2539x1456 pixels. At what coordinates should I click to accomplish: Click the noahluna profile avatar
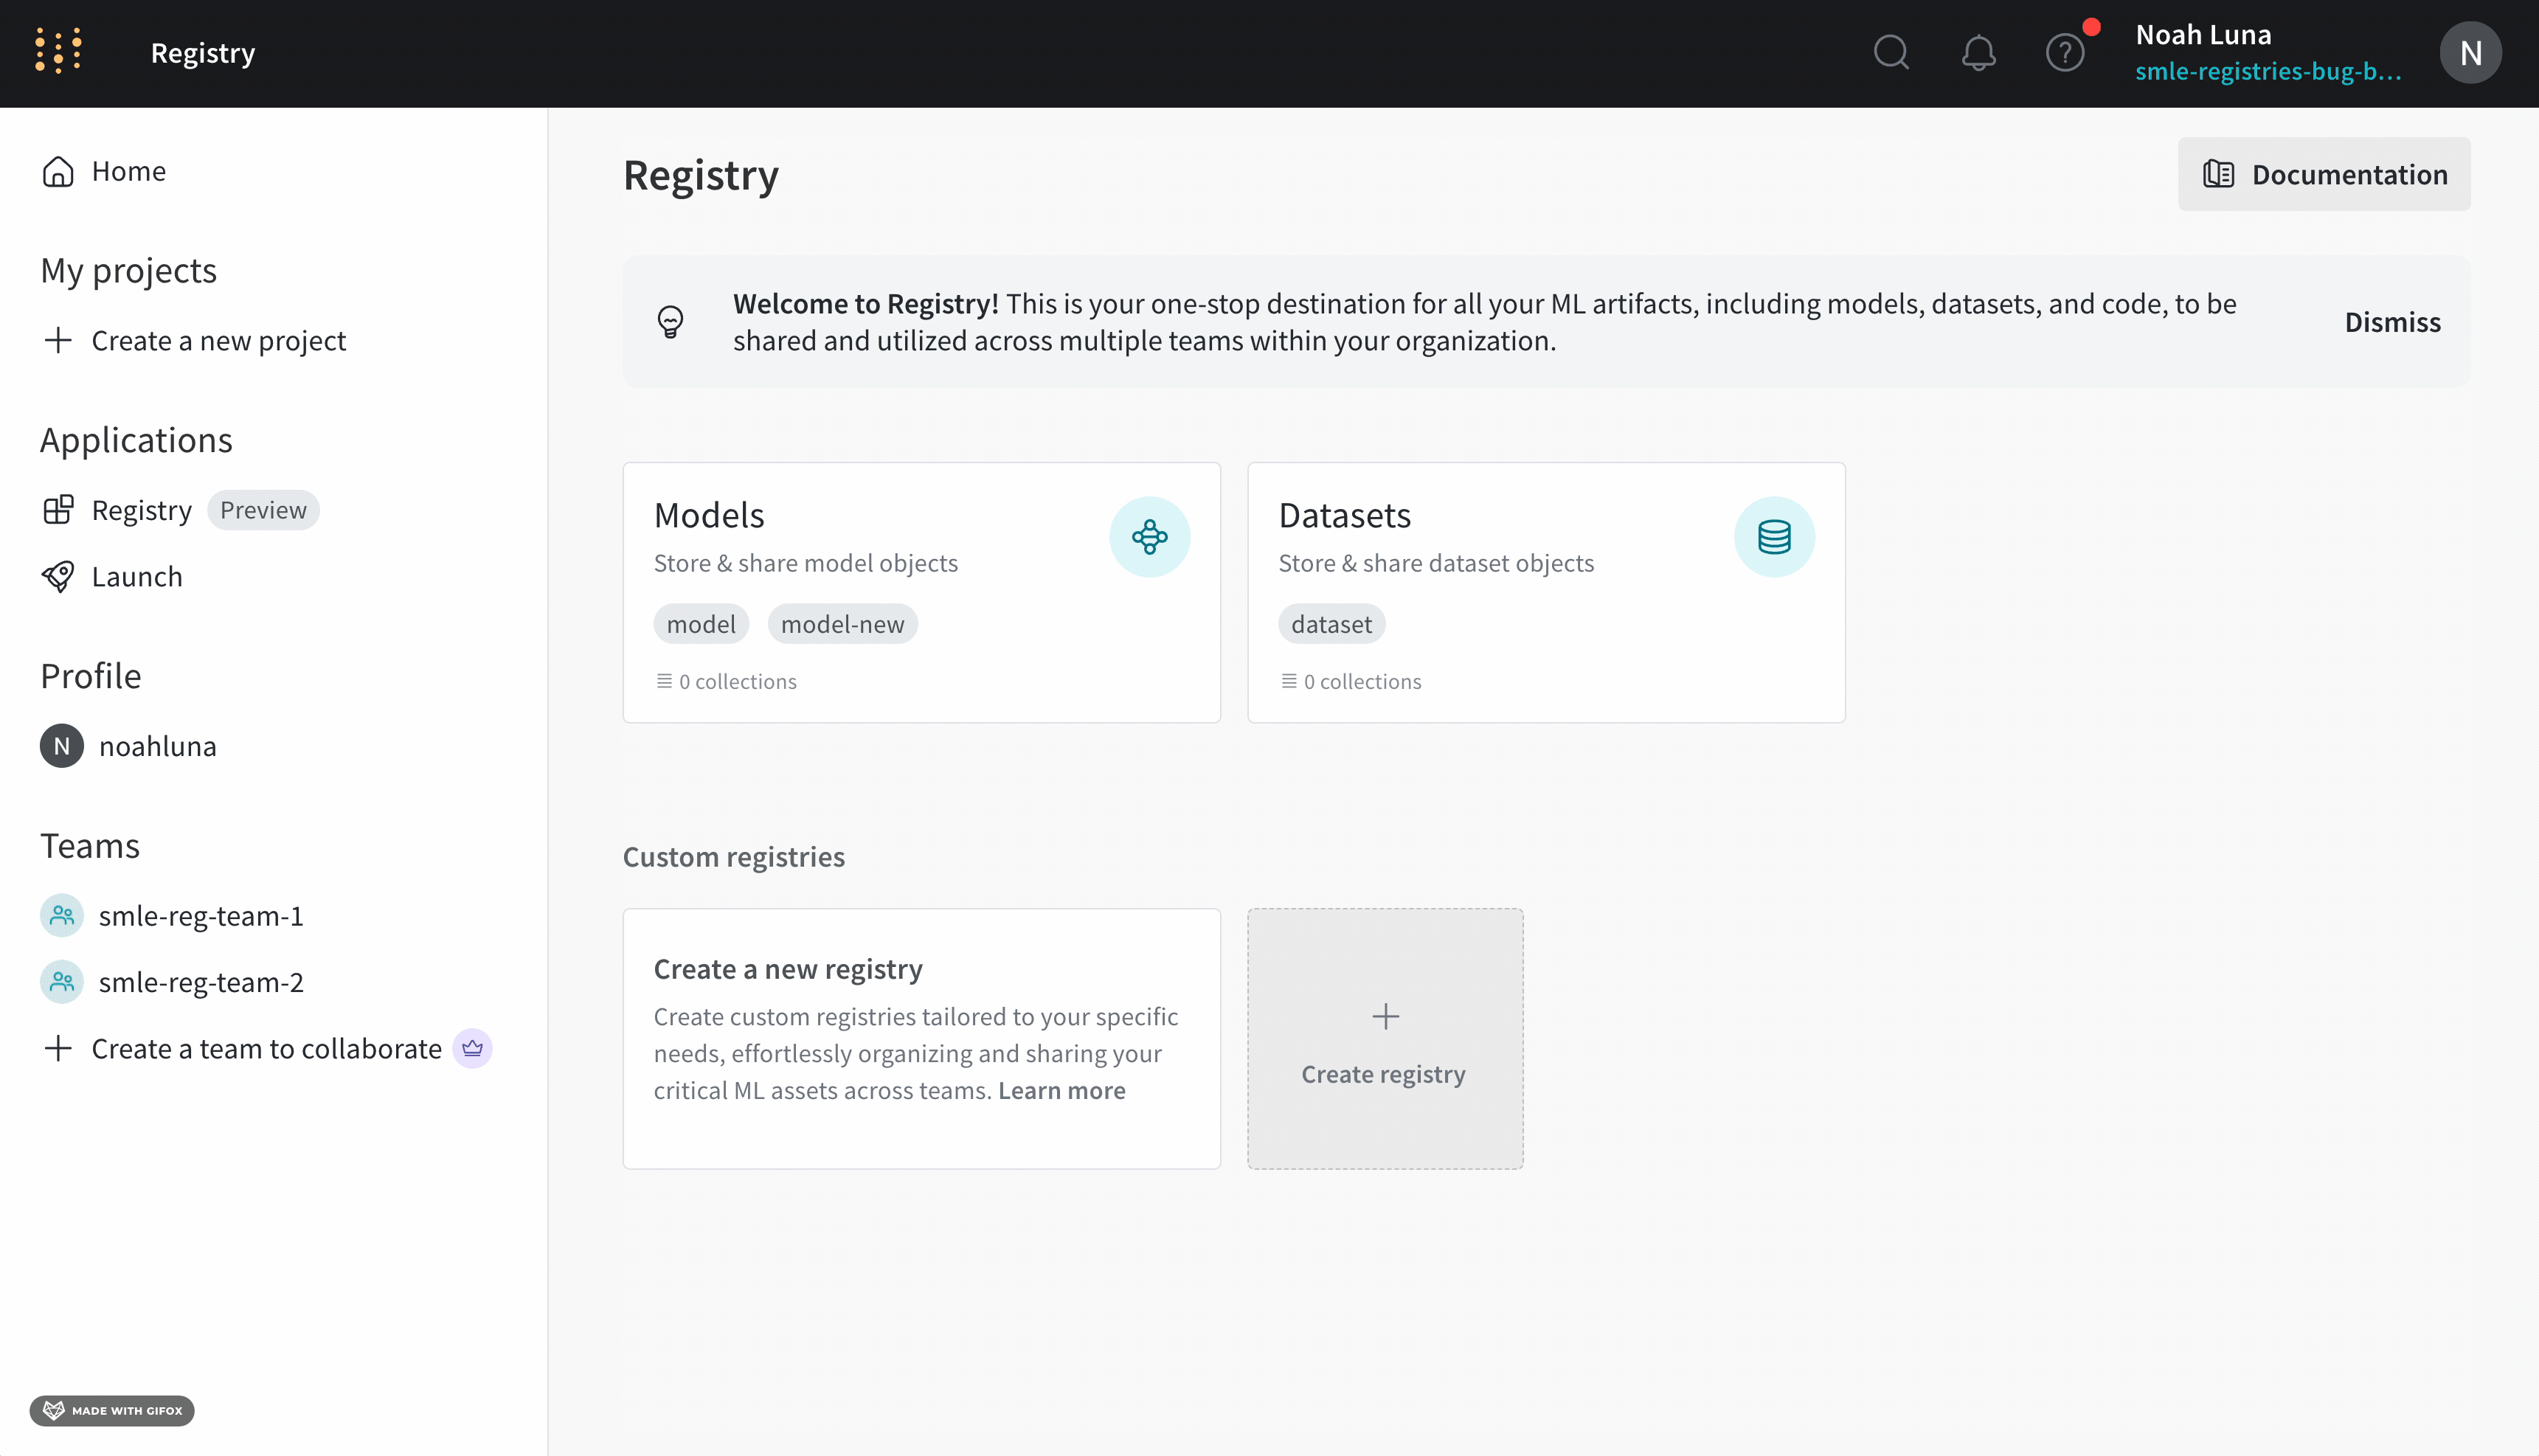(x=61, y=745)
